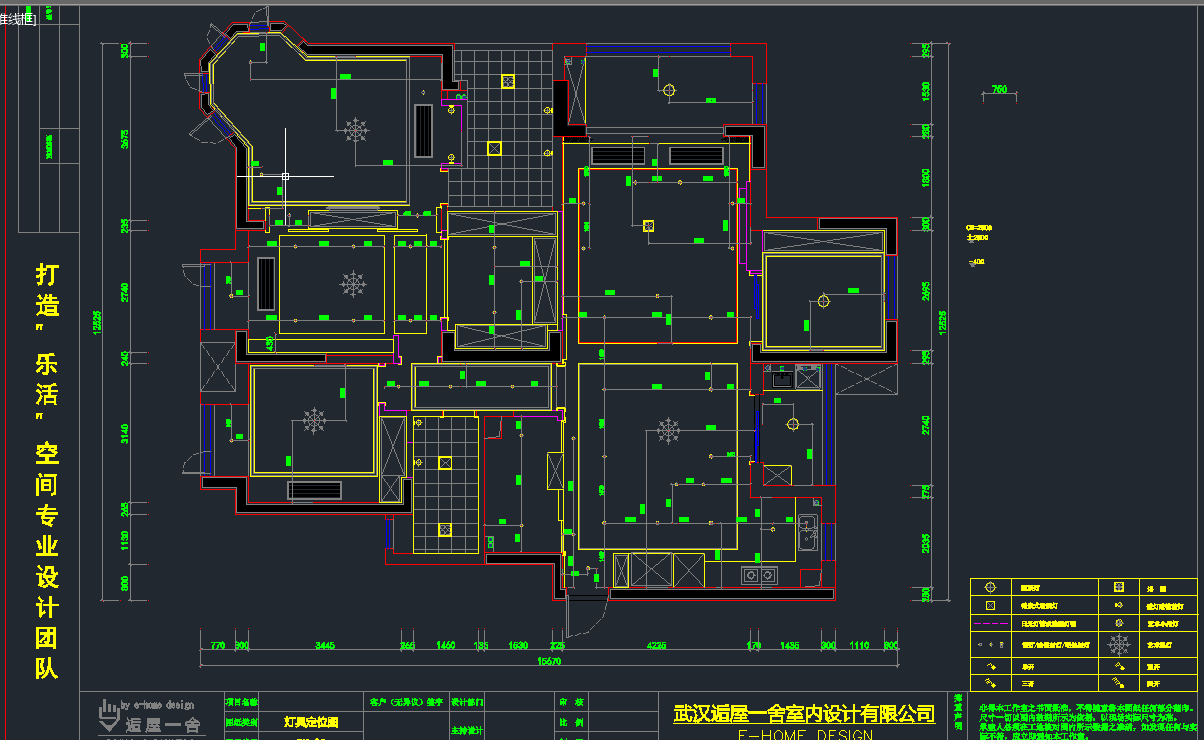1204x740 pixels.
Task: Select the crosshair-circle downlight symbol in the legend
Action: (992, 588)
